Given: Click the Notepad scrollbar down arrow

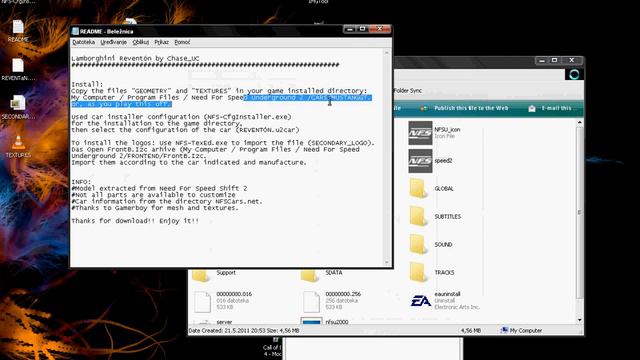Looking at the screenshot, I should coord(387,262).
